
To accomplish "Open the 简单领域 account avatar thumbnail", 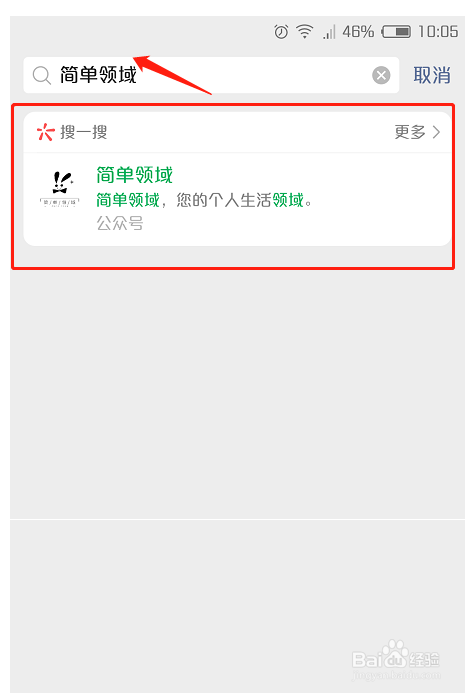I will pyautogui.click(x=60, y=190).
